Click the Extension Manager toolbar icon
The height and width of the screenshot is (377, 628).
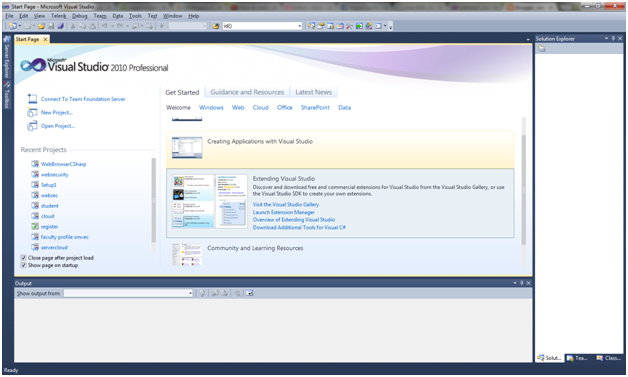pyautogui.click(x=369, y=26)
